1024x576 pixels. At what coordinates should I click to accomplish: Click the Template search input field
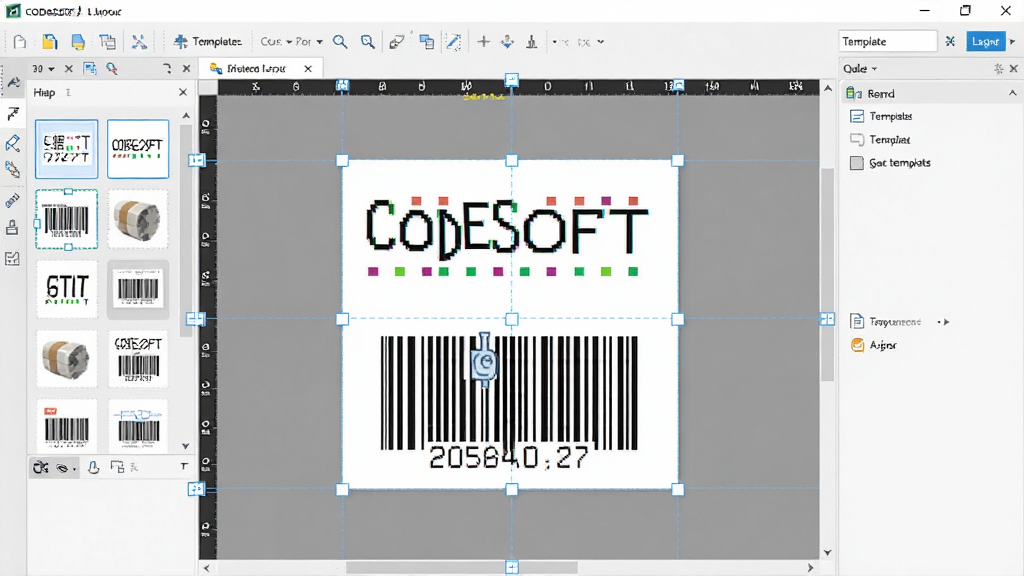pyautogui.click(x=888, y=41)
